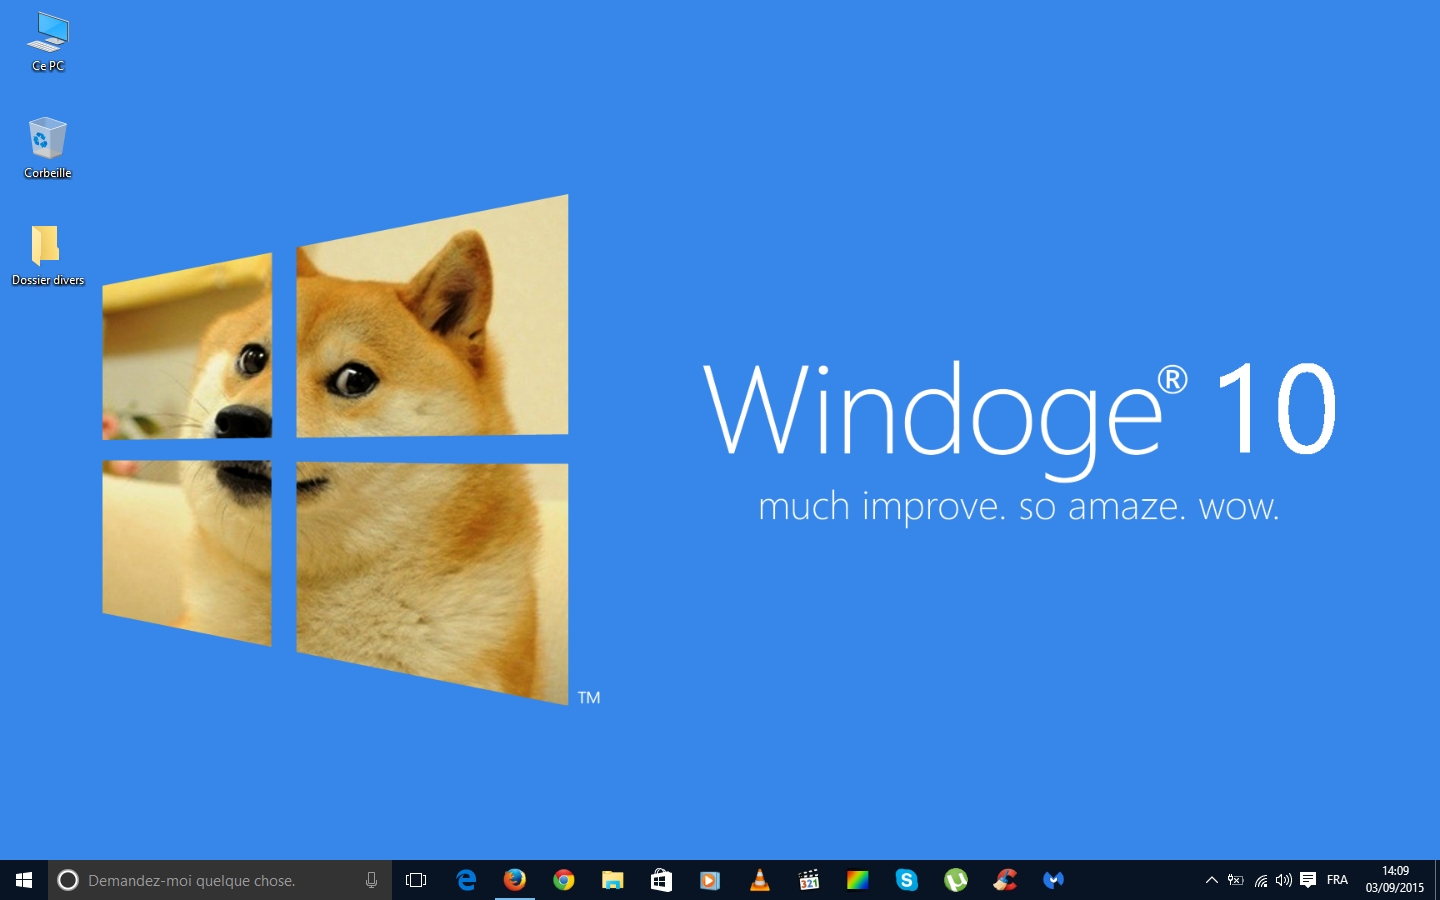This screenshot has width=1440, height=900.
Task: Show hidden system tray icons
Action: coord(1211,880)
